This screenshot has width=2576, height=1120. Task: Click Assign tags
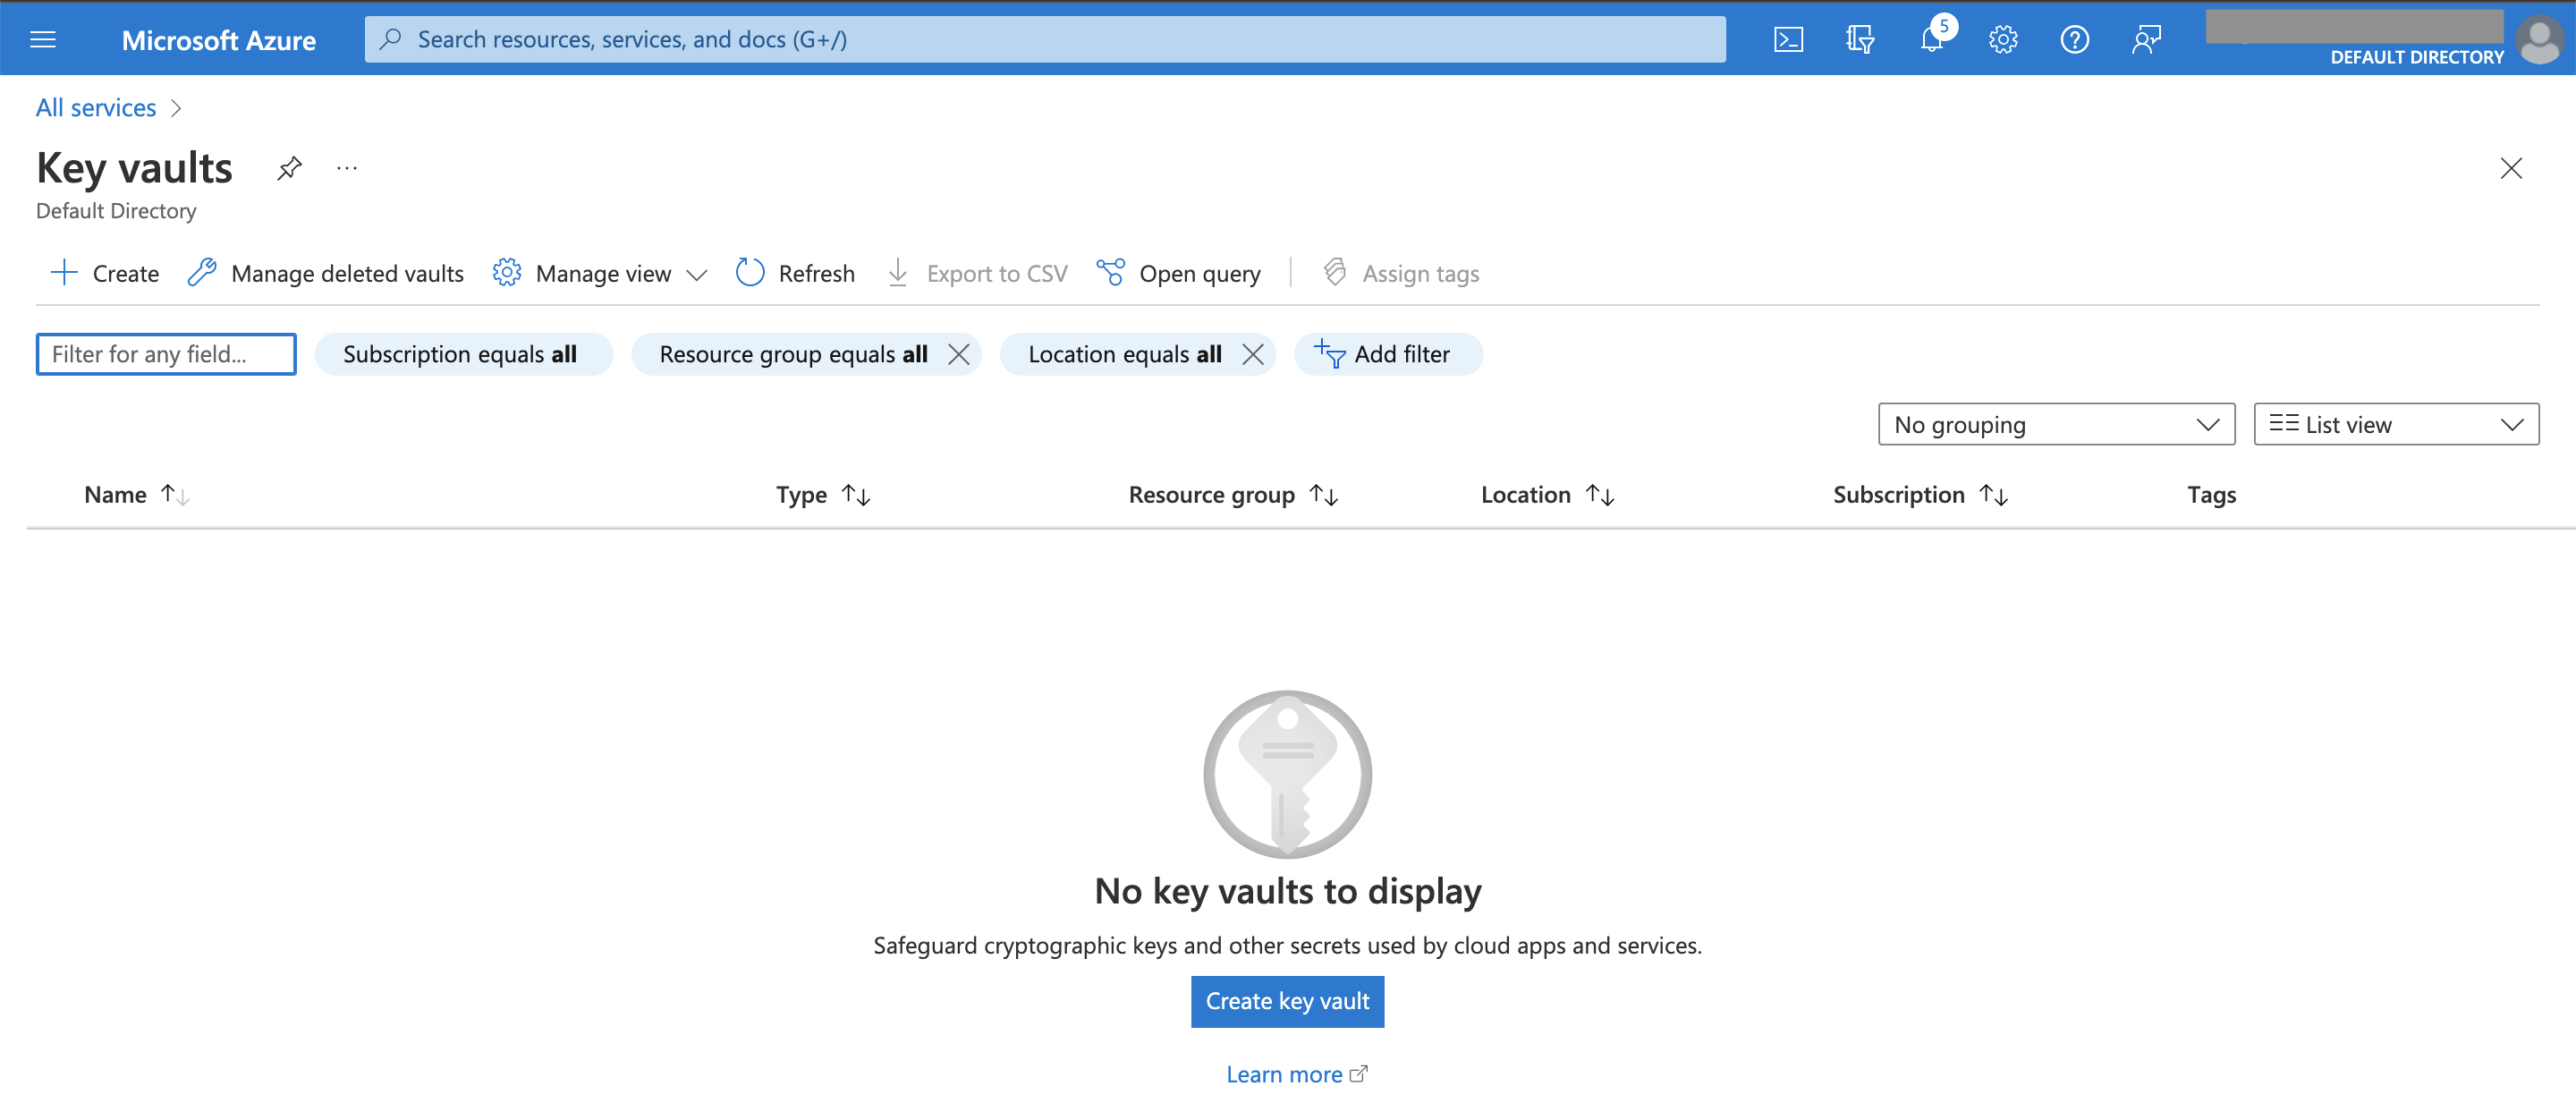(x=1401, y=273)
